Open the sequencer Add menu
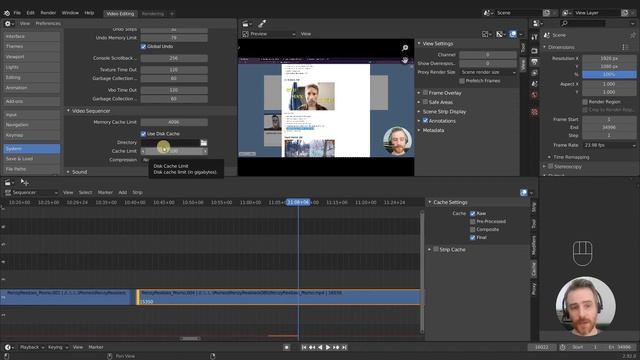The height and width of the screenshot is (360, 640). [122, 193]
